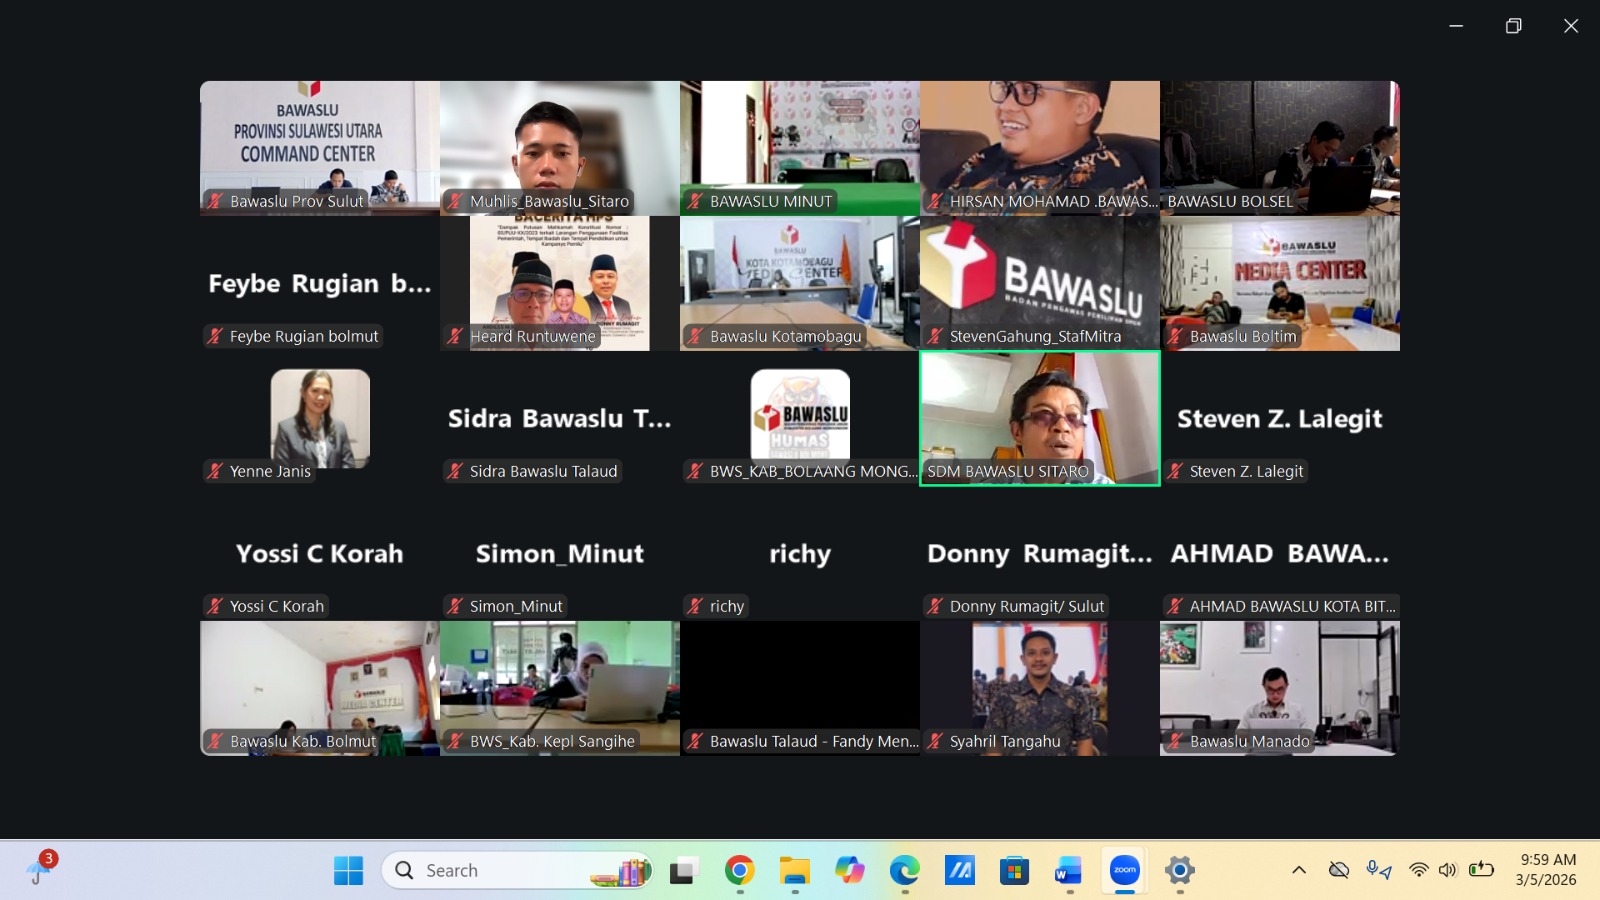Click inside the taskbar Search box

[x=500, y=870]
